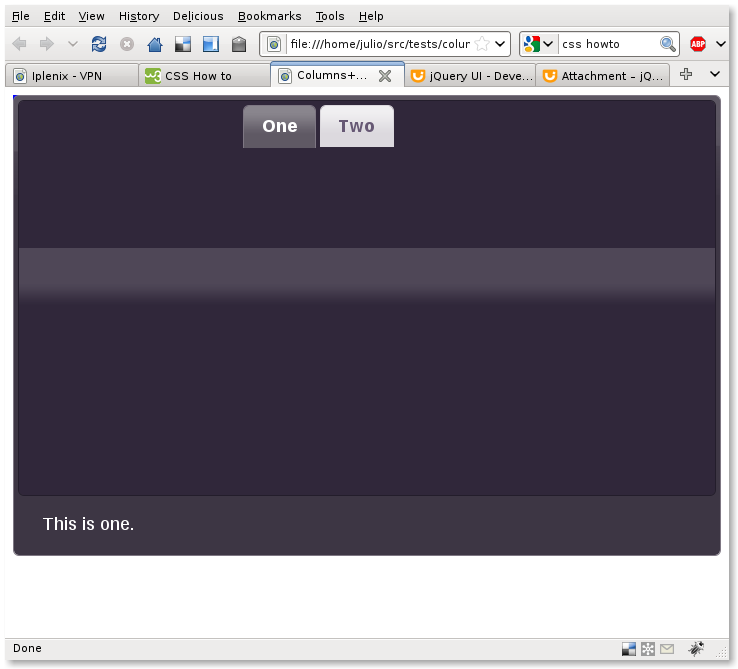Image resolution: width=738 pixels, height=669 pixels.
Task: Click the Adblock Plus ABP icon
Action: pos(698,44)
